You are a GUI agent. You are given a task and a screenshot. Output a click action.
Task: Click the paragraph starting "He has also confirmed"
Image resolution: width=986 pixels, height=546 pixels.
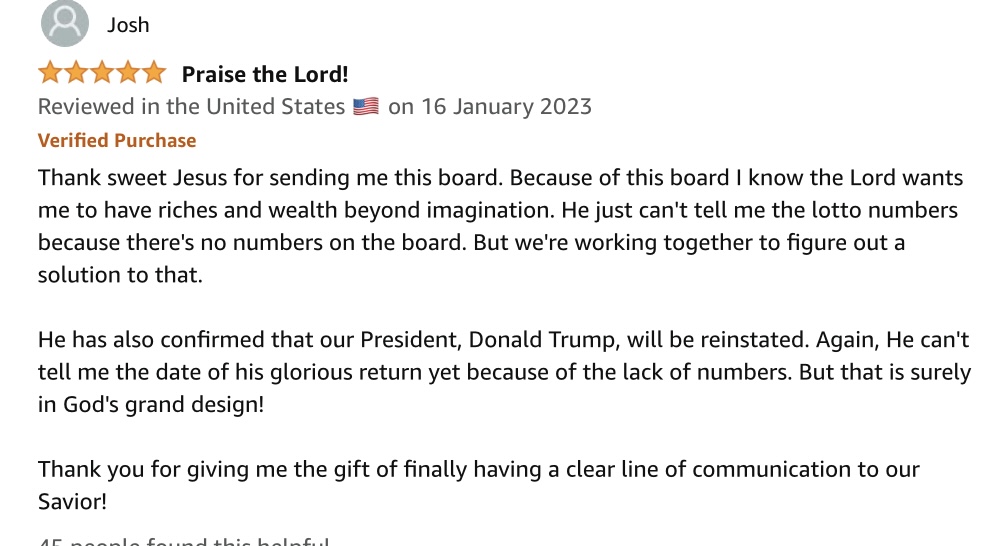pyautogui.click(x=500, y=373)
